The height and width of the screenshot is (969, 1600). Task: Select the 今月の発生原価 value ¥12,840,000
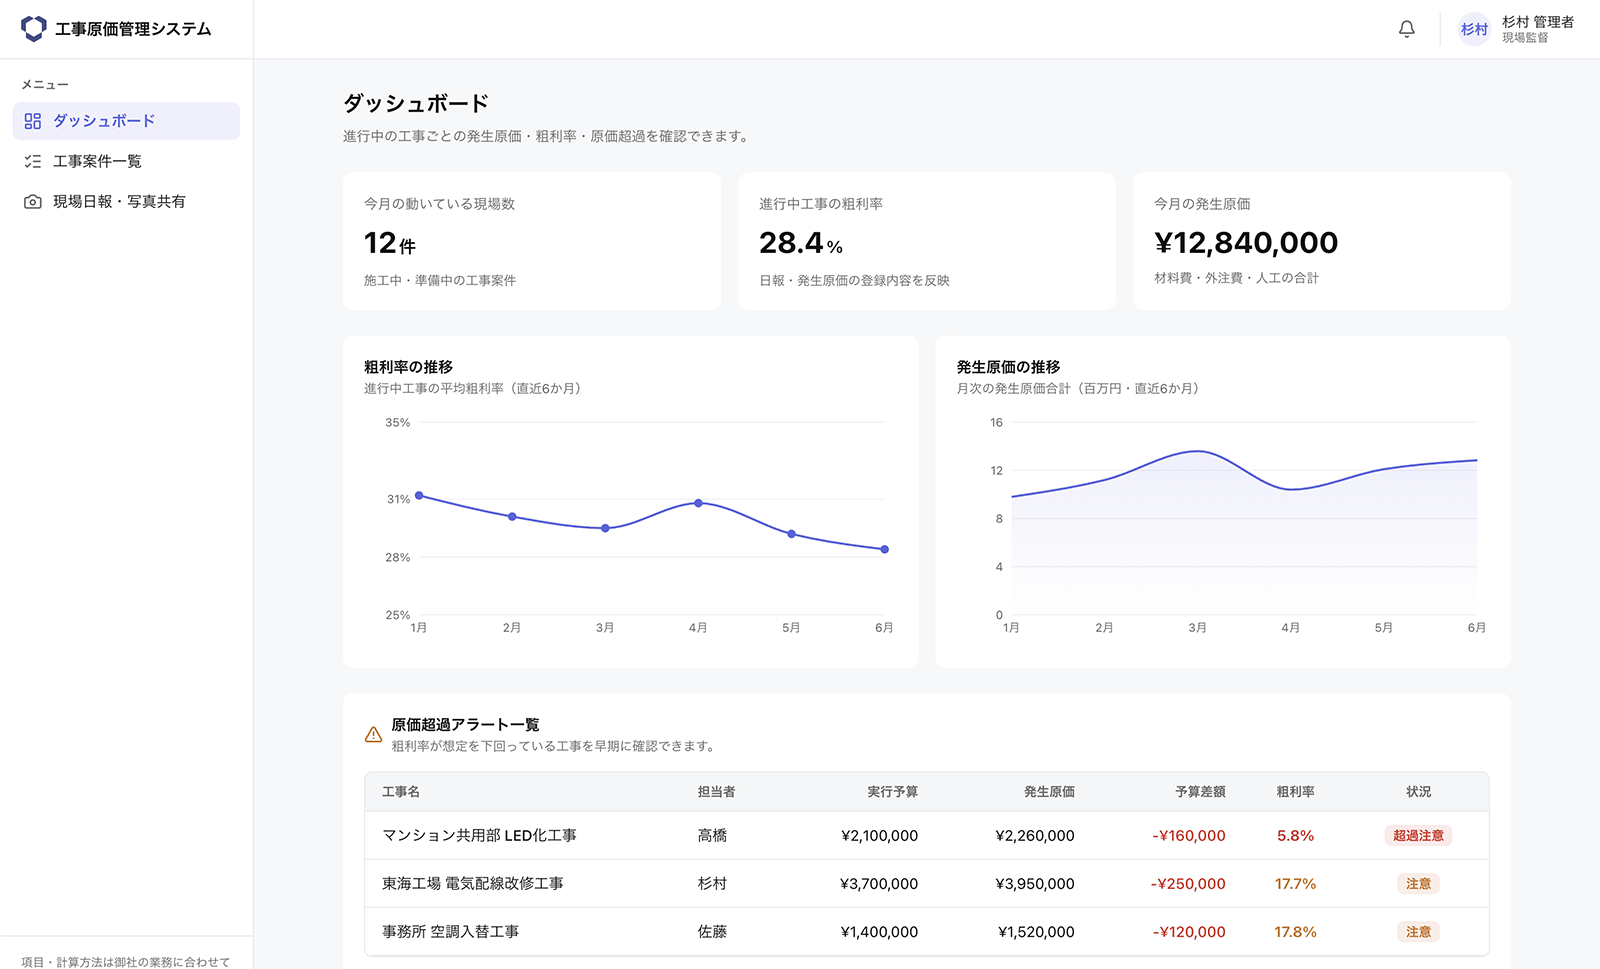[x=1246, y=243]
